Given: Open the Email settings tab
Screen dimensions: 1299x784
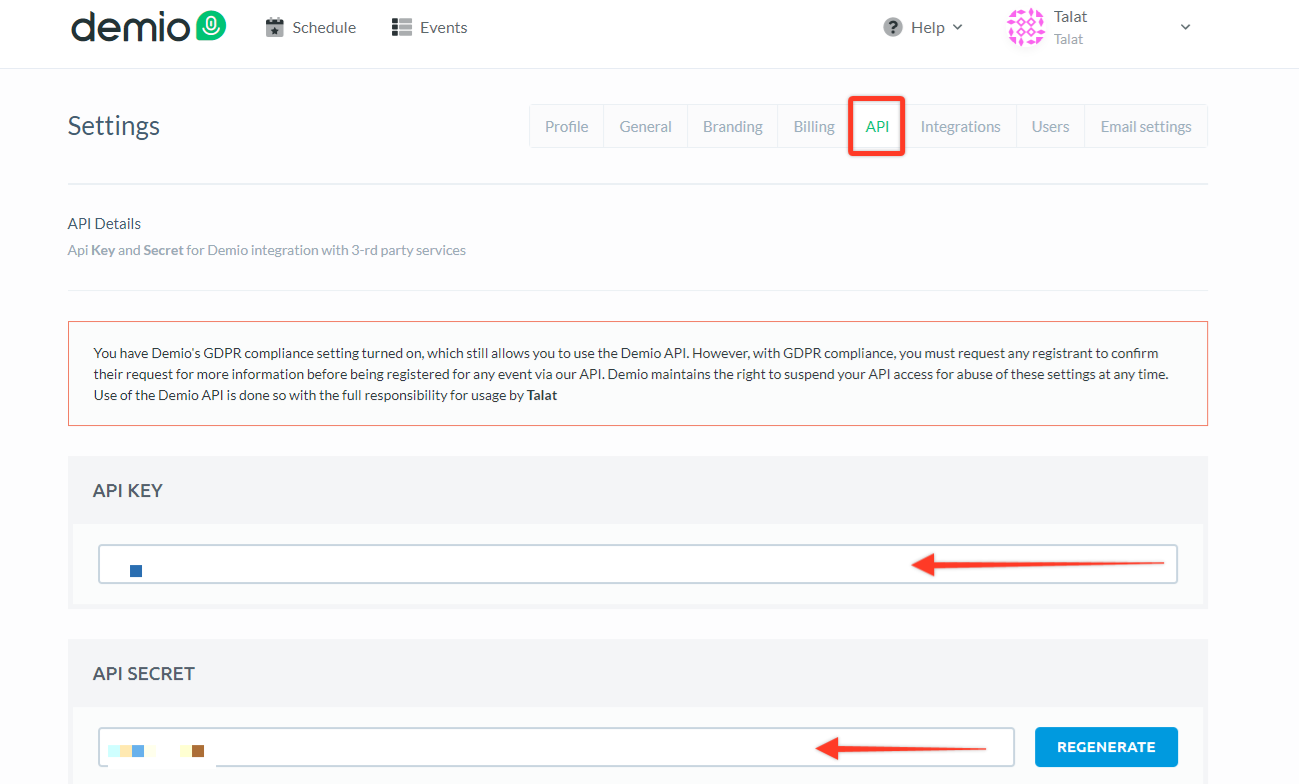Looking at the screenshot, I should tap(1146, 126).
